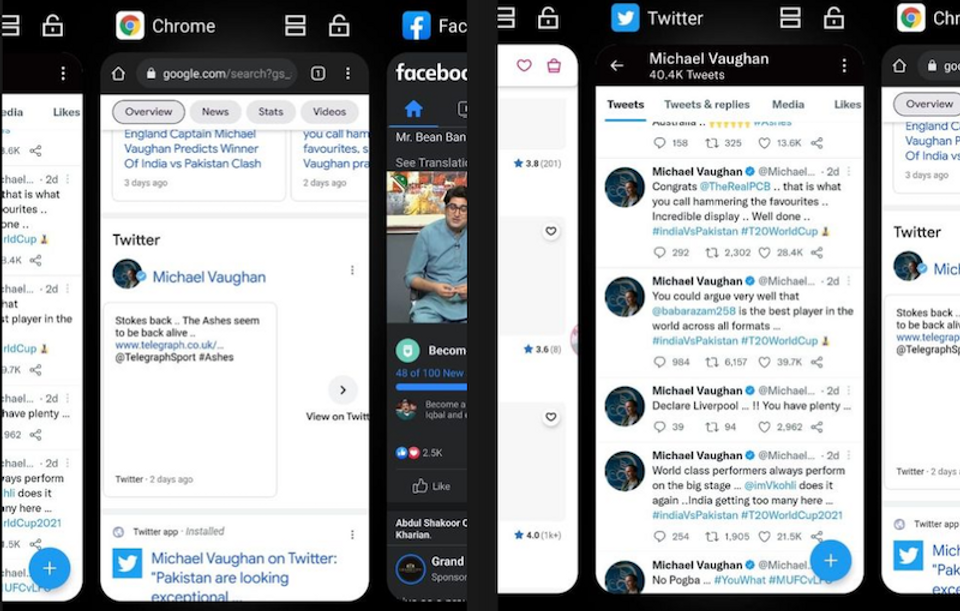This screenshot has height=611, width=960.
Task: Favorite the product rated 4.0 with heart icon
Action: click(x=551, y=418)
